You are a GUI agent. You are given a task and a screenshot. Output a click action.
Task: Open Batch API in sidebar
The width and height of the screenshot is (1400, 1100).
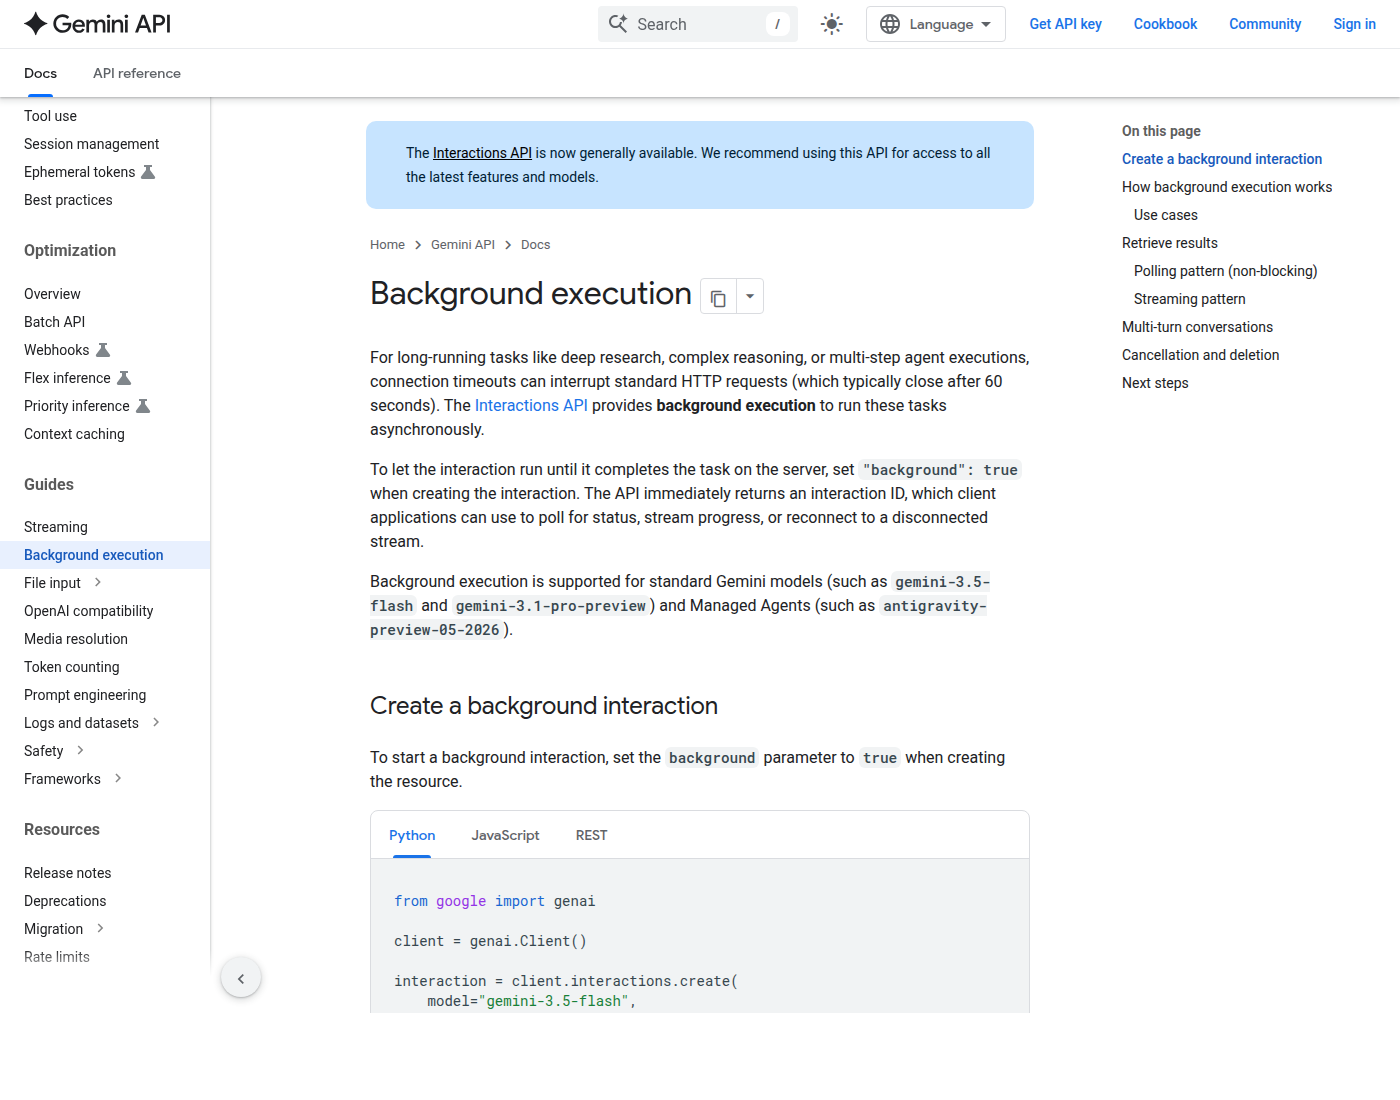pos(54,322)
